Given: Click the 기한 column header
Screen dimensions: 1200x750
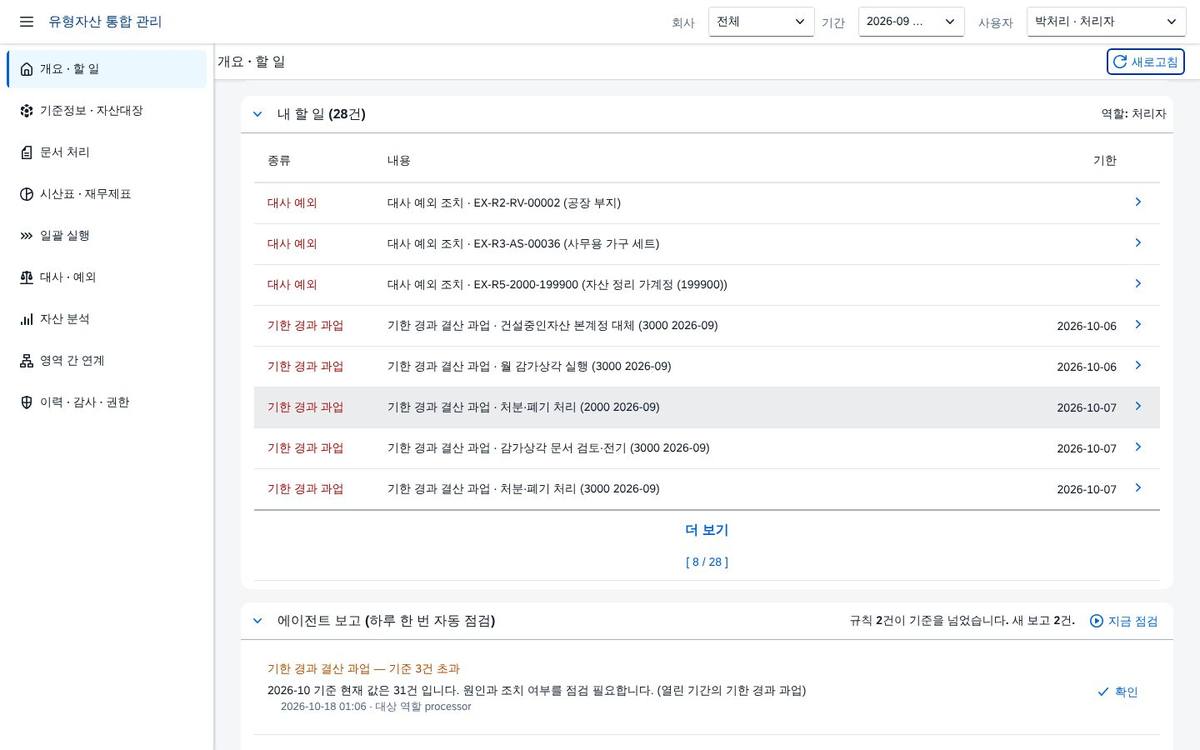Looking at the screenshot, I should (1105, 161).
